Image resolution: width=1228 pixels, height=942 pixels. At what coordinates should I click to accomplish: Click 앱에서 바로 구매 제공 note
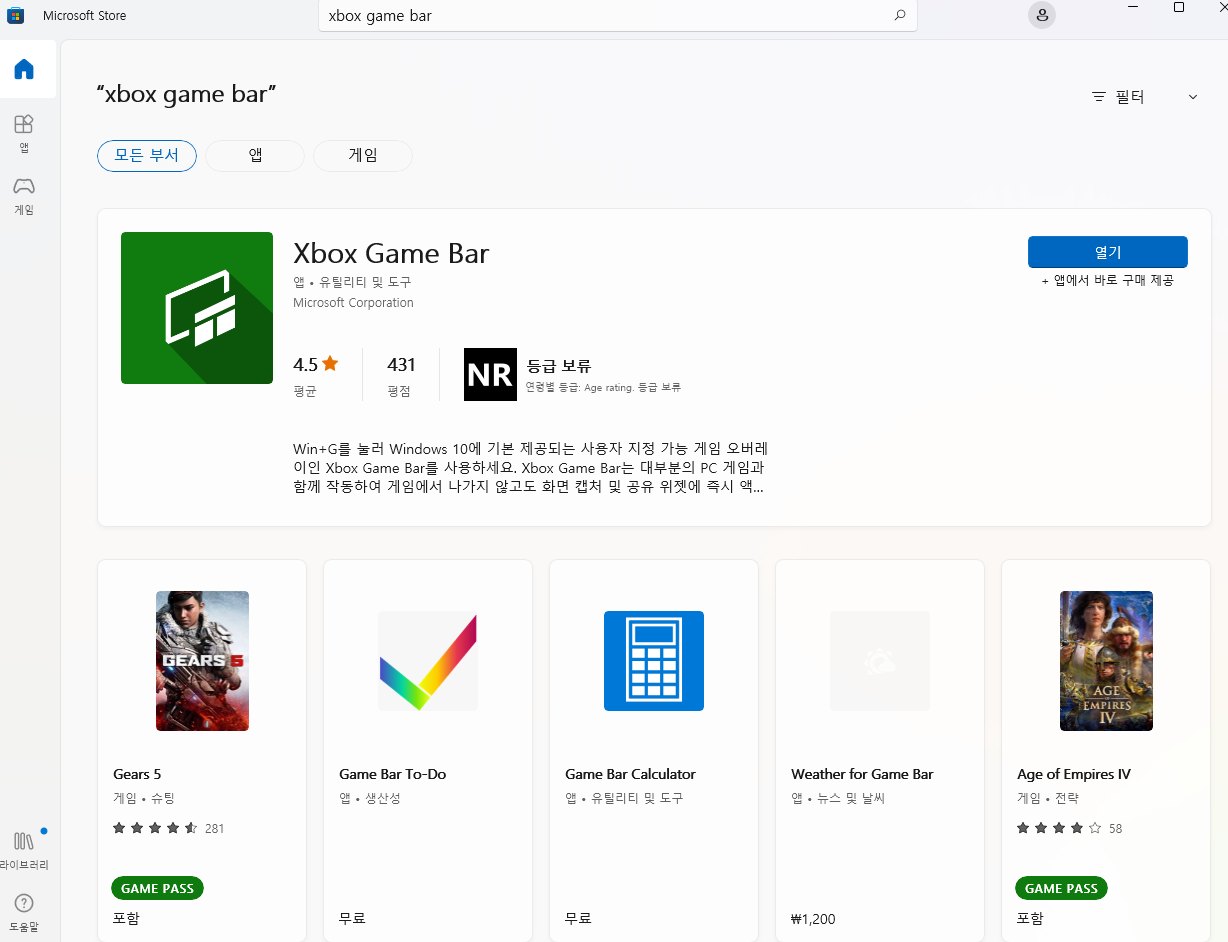pos(1108,281)
